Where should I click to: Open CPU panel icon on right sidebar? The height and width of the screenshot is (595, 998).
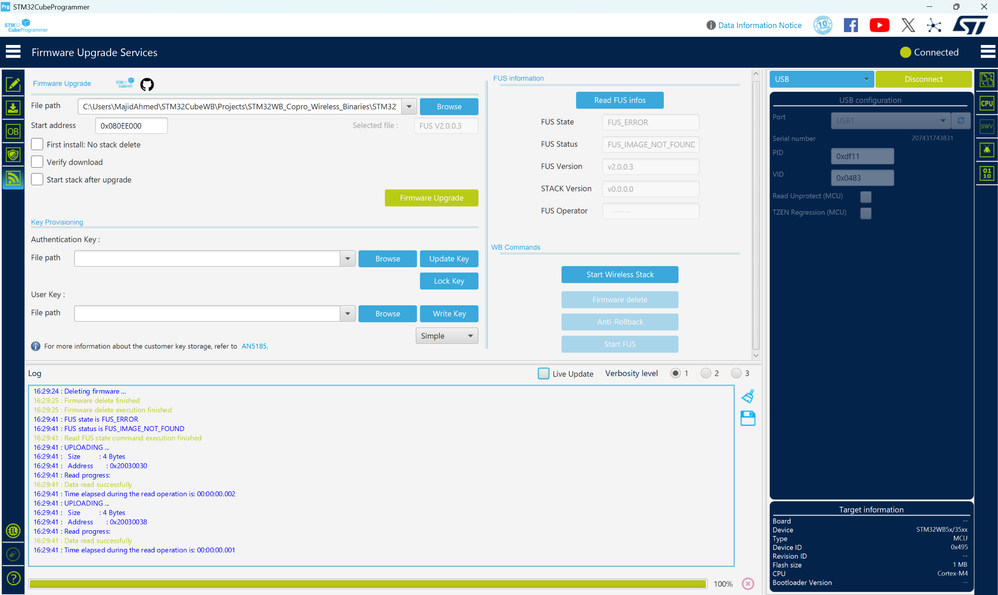pyautogui.click(x=987, y=103)
